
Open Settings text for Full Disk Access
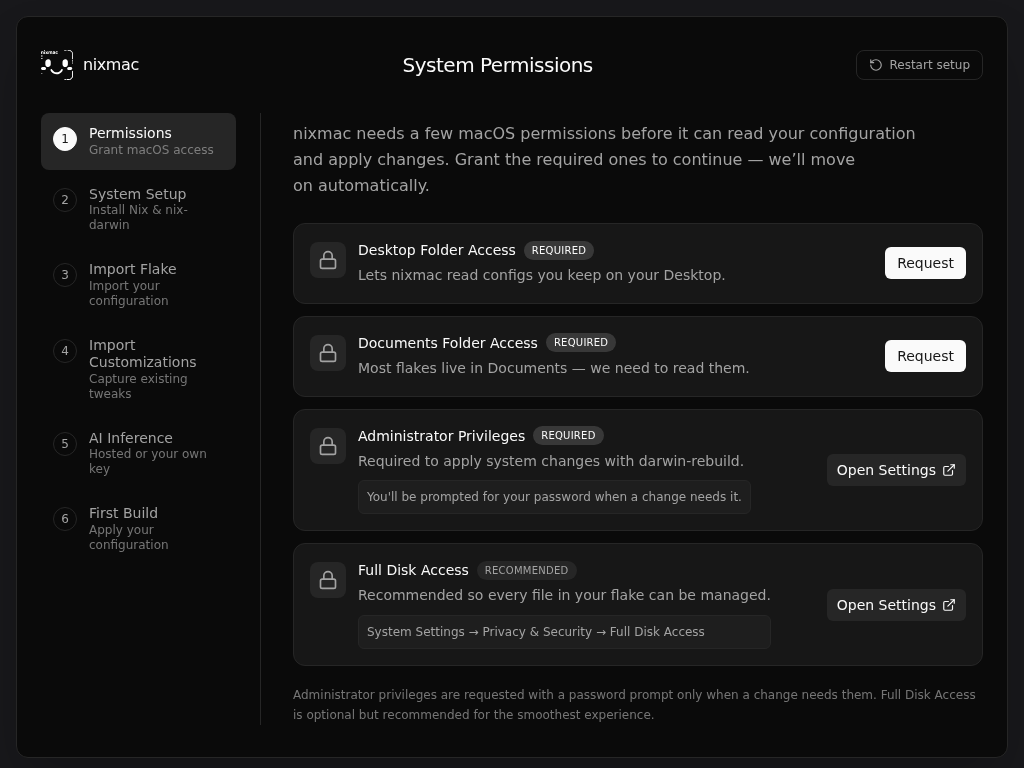click(x=886, y=605)
